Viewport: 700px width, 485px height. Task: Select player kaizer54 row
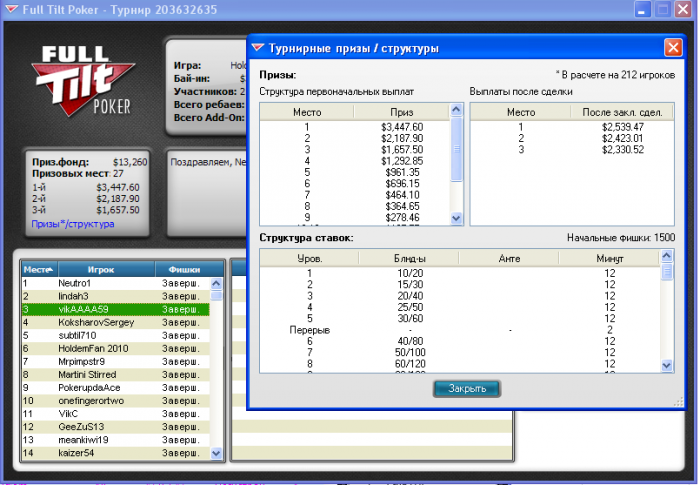[116, 453]
